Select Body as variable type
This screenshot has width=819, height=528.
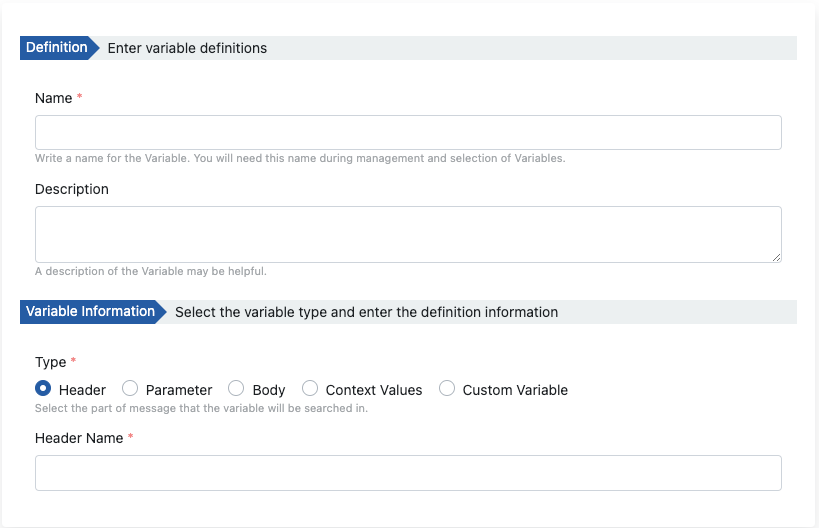tap(236, 389)
